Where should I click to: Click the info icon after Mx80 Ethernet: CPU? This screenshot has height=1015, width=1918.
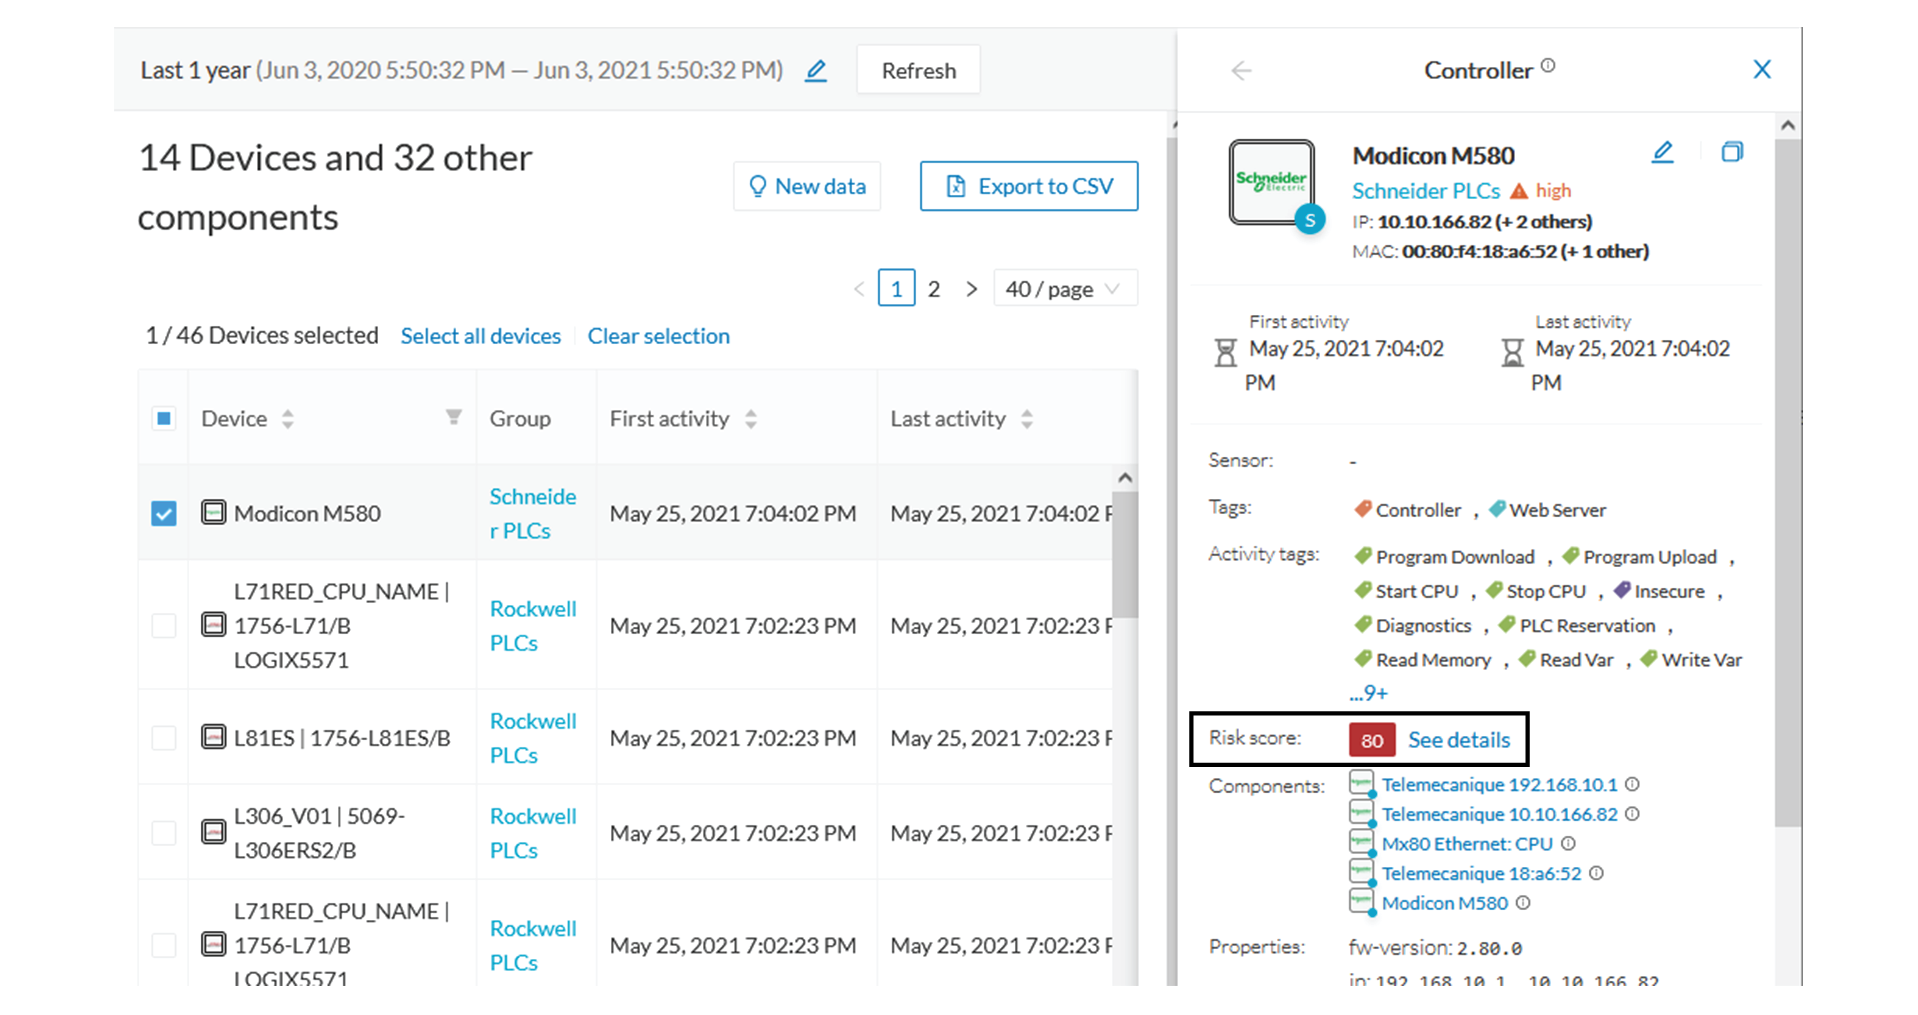[x=1568, y=843]
